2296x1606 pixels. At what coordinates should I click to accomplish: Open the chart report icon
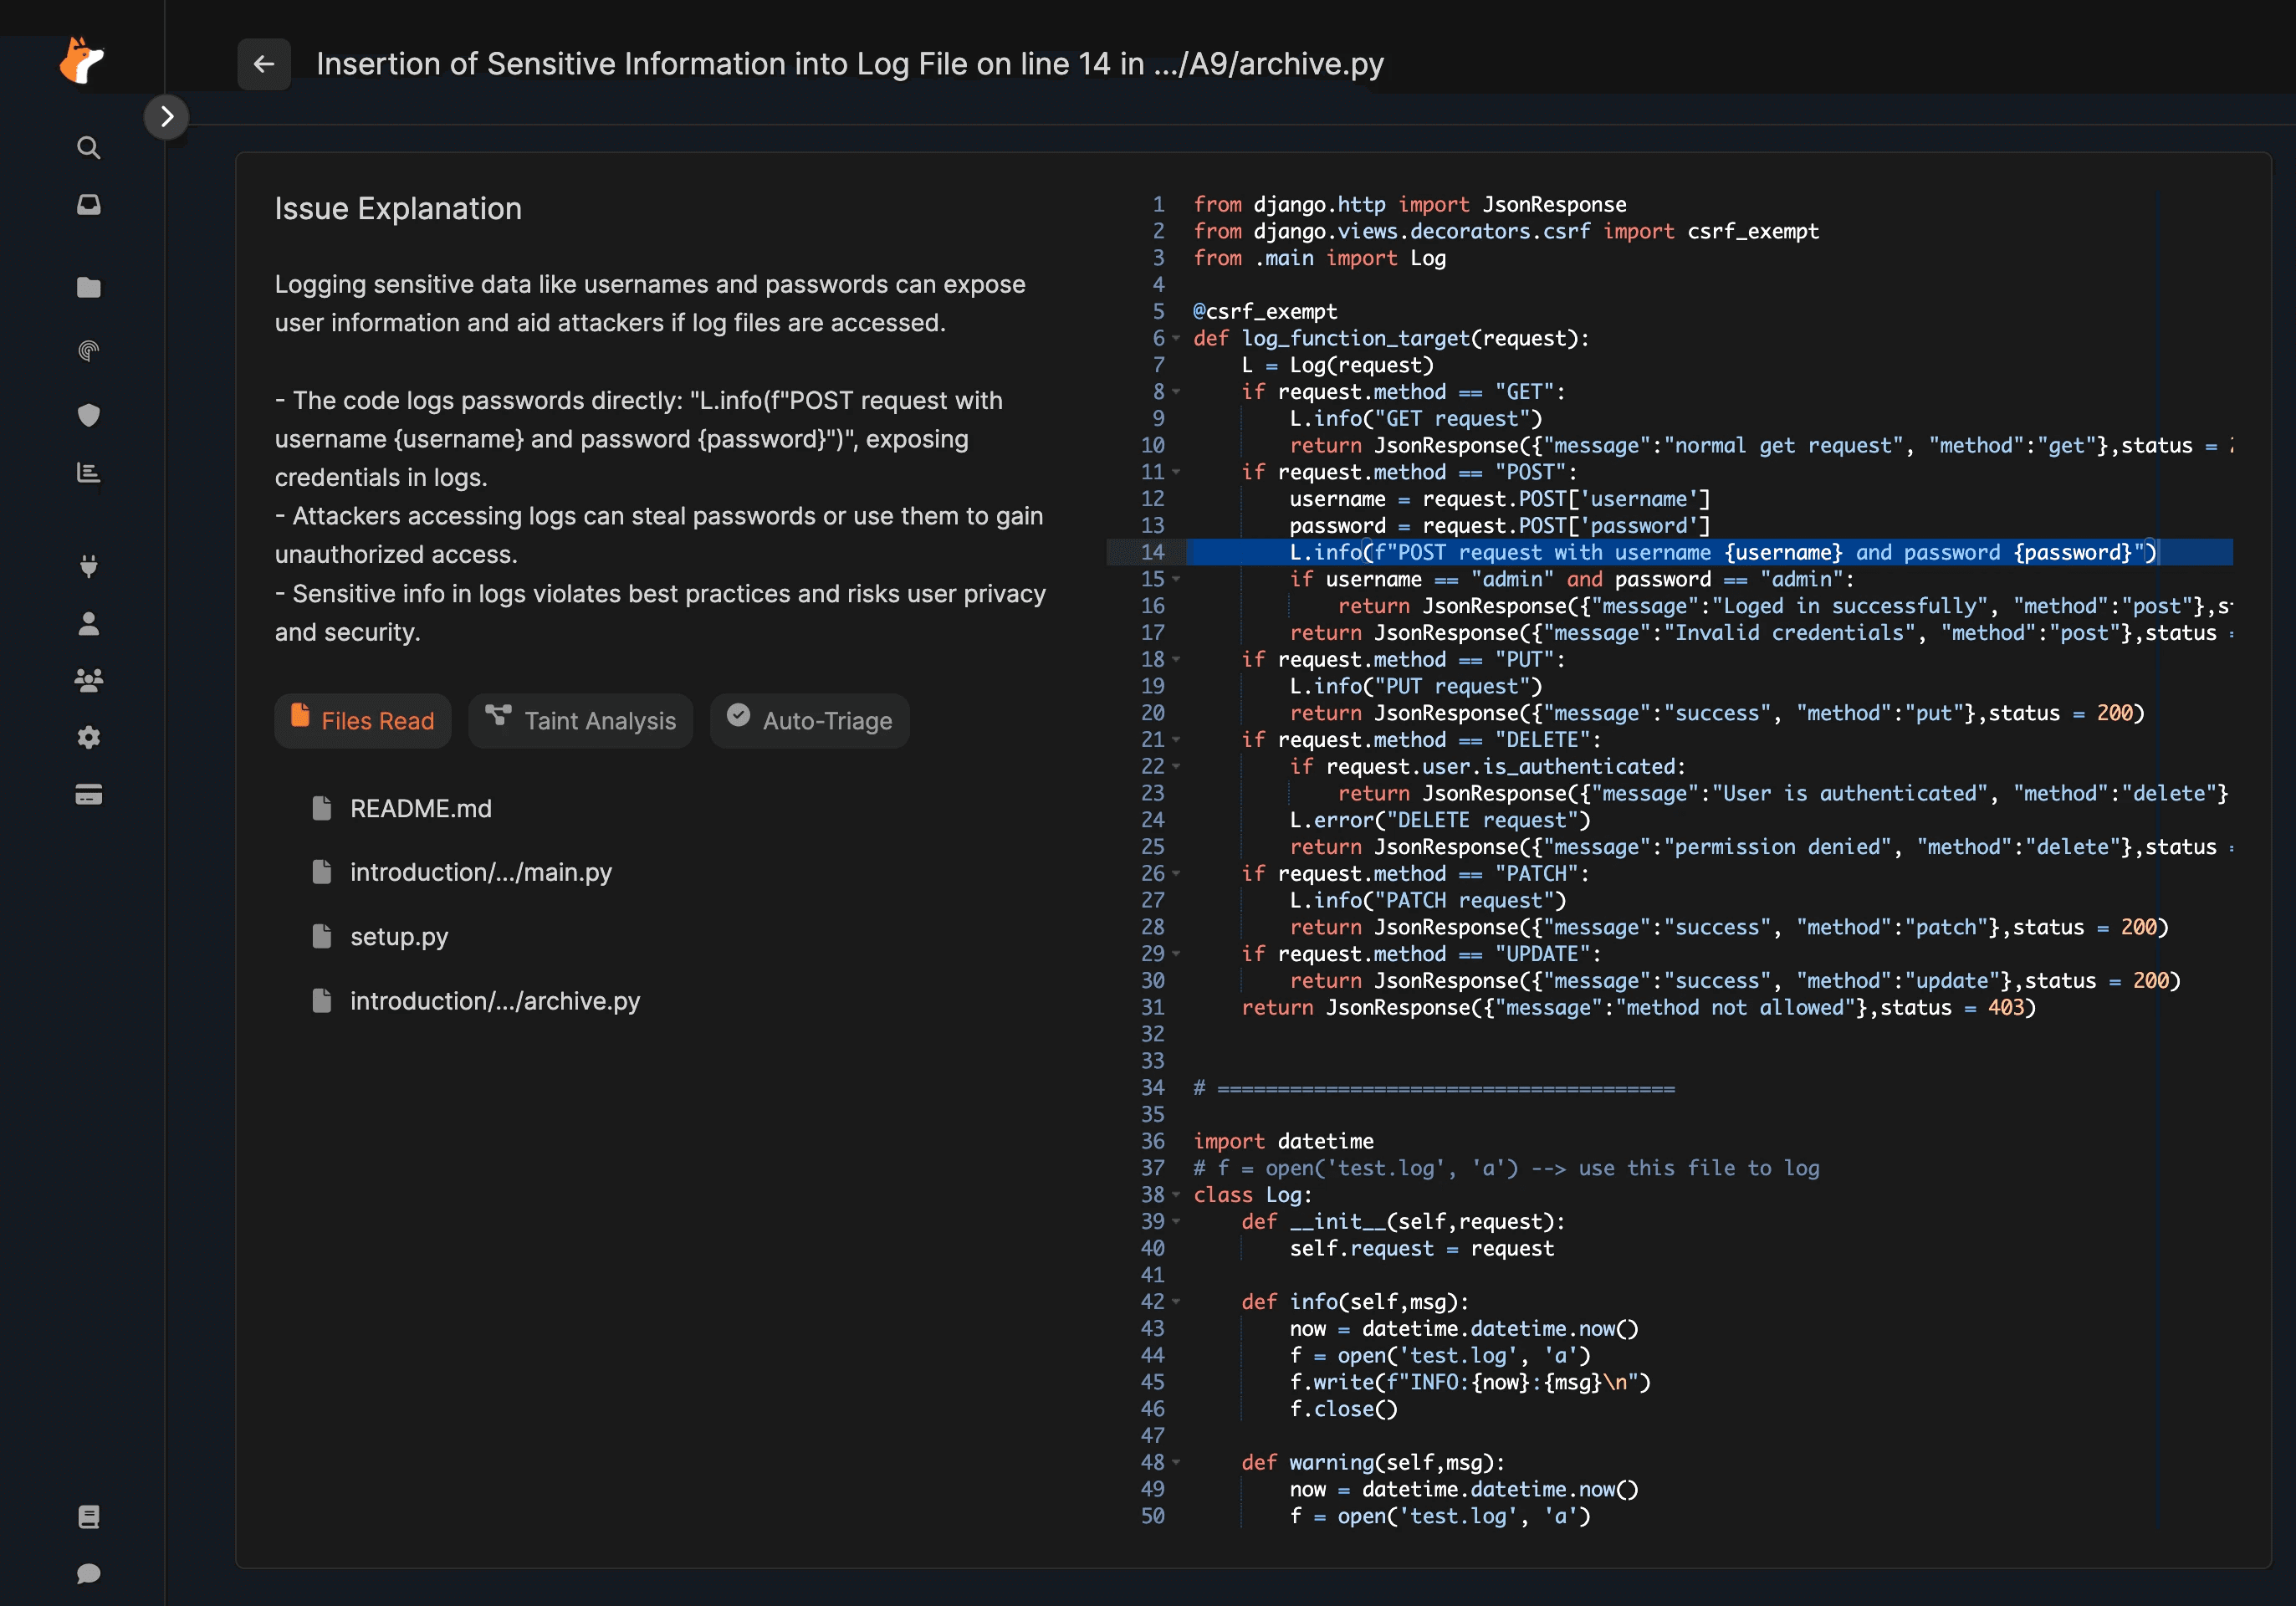click(x=88, y=473)
